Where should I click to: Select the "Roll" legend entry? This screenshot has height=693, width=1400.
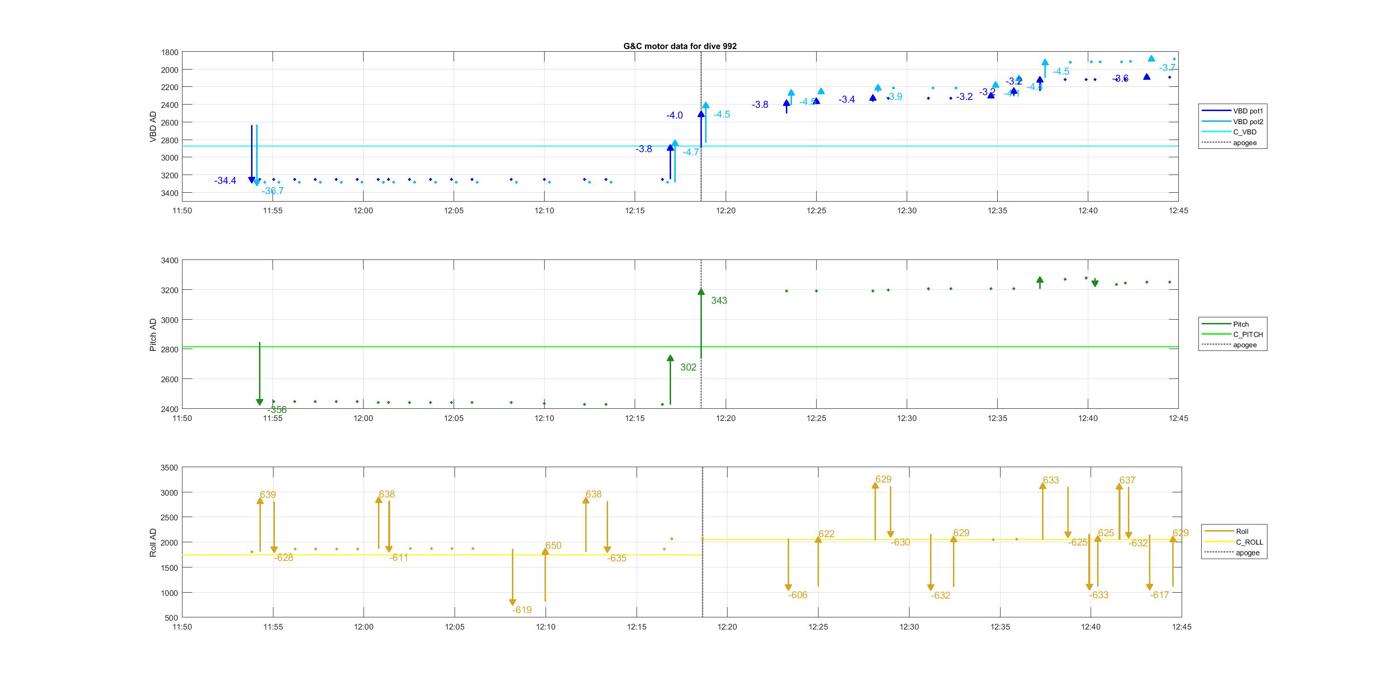[x=1235, y=531]
